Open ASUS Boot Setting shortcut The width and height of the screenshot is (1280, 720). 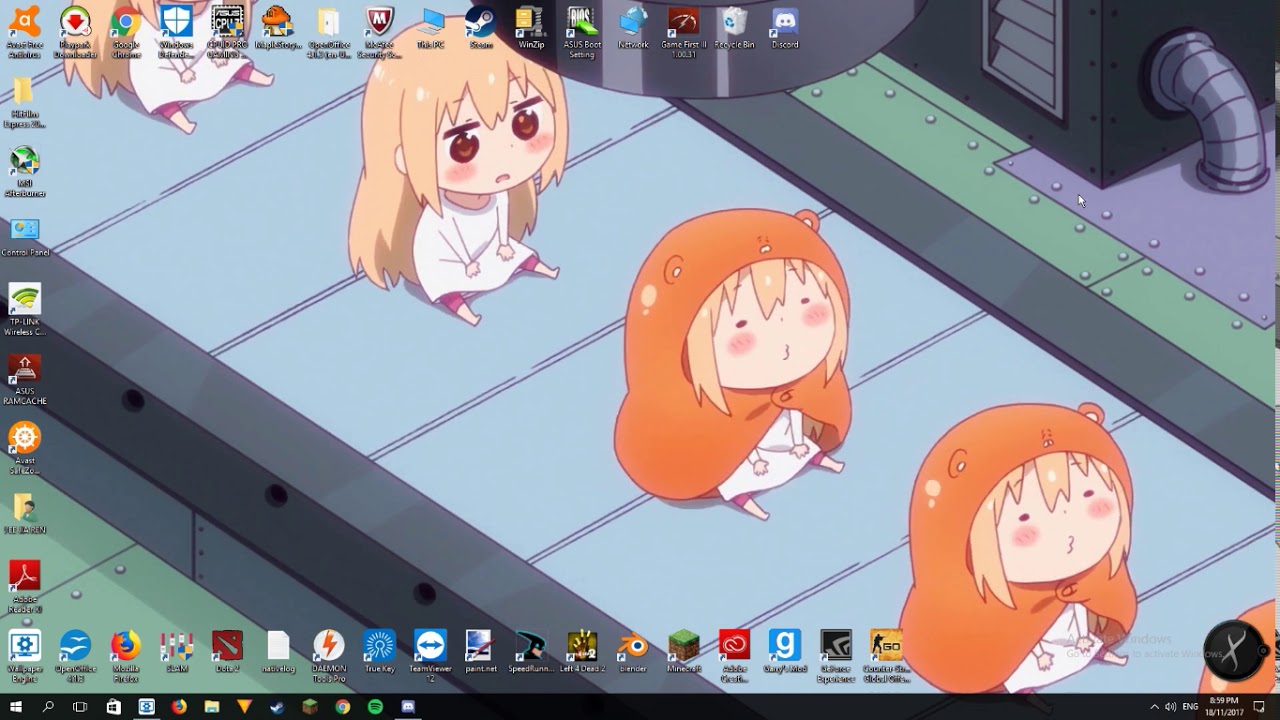click(x=582, y=31)
